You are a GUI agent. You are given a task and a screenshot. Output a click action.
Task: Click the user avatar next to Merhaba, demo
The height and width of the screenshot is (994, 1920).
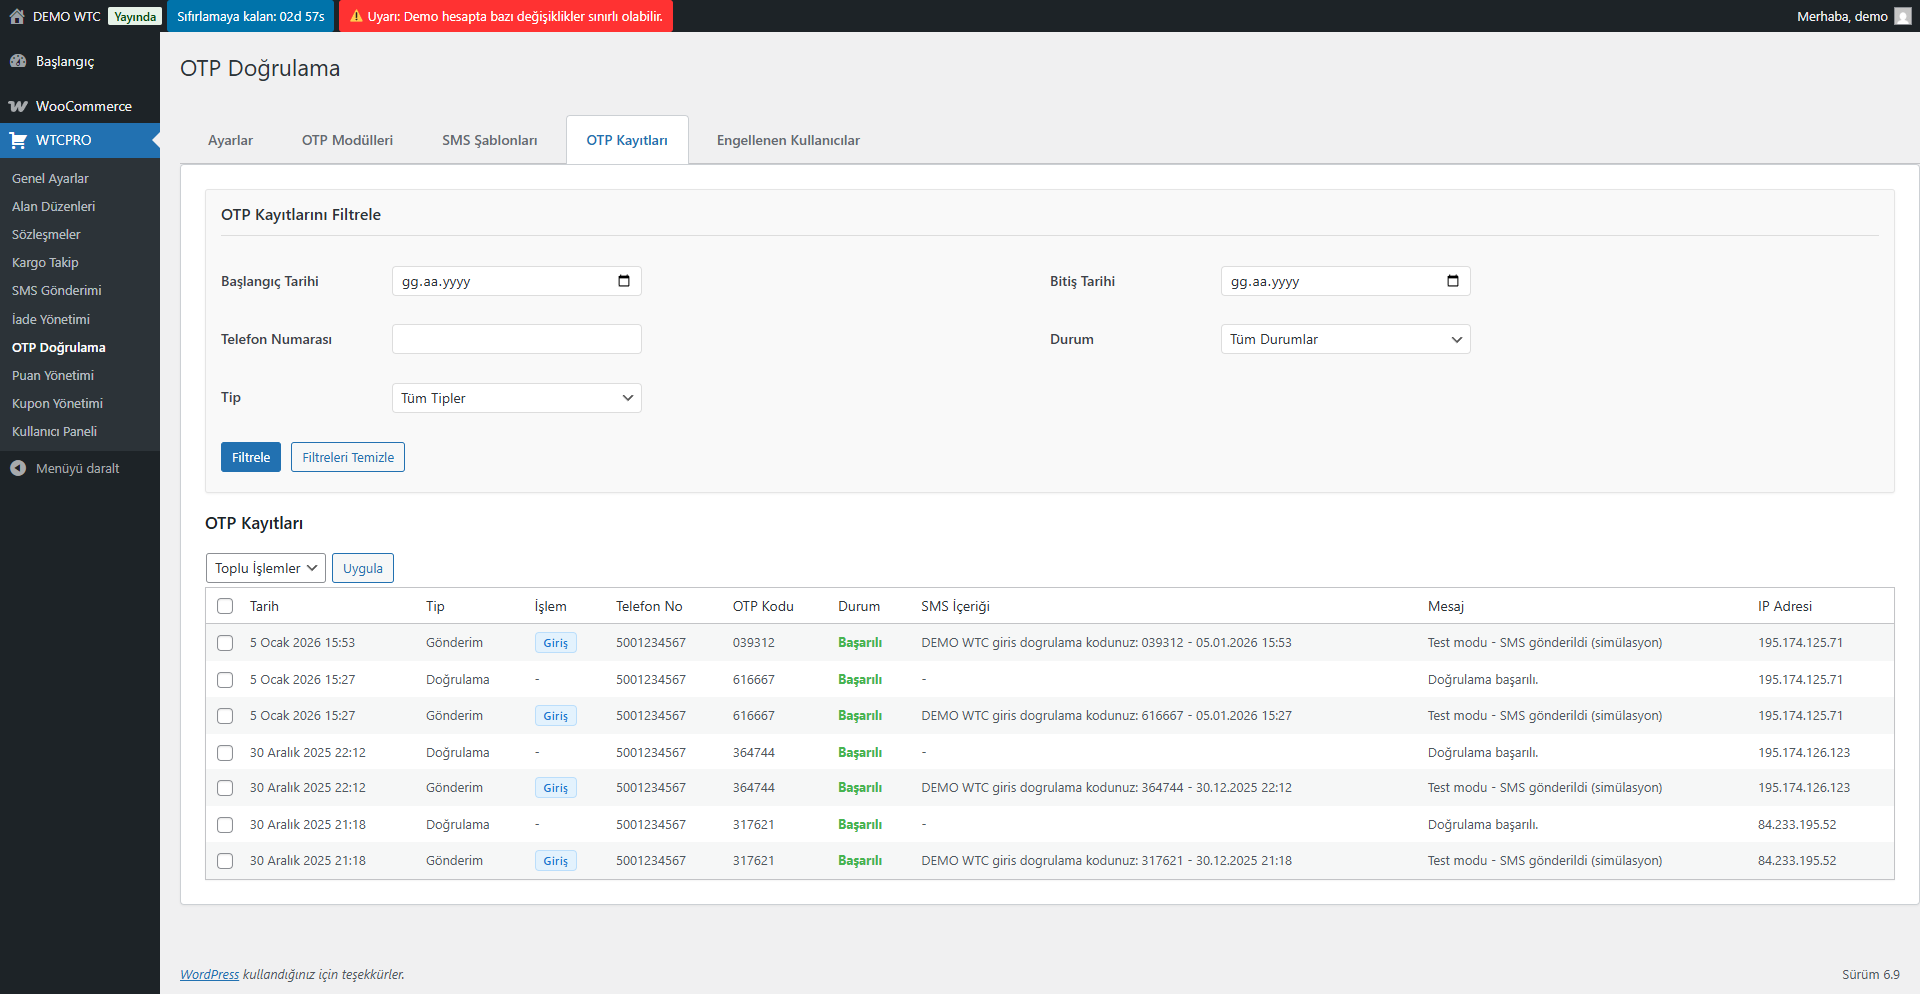pos(1903,16)
